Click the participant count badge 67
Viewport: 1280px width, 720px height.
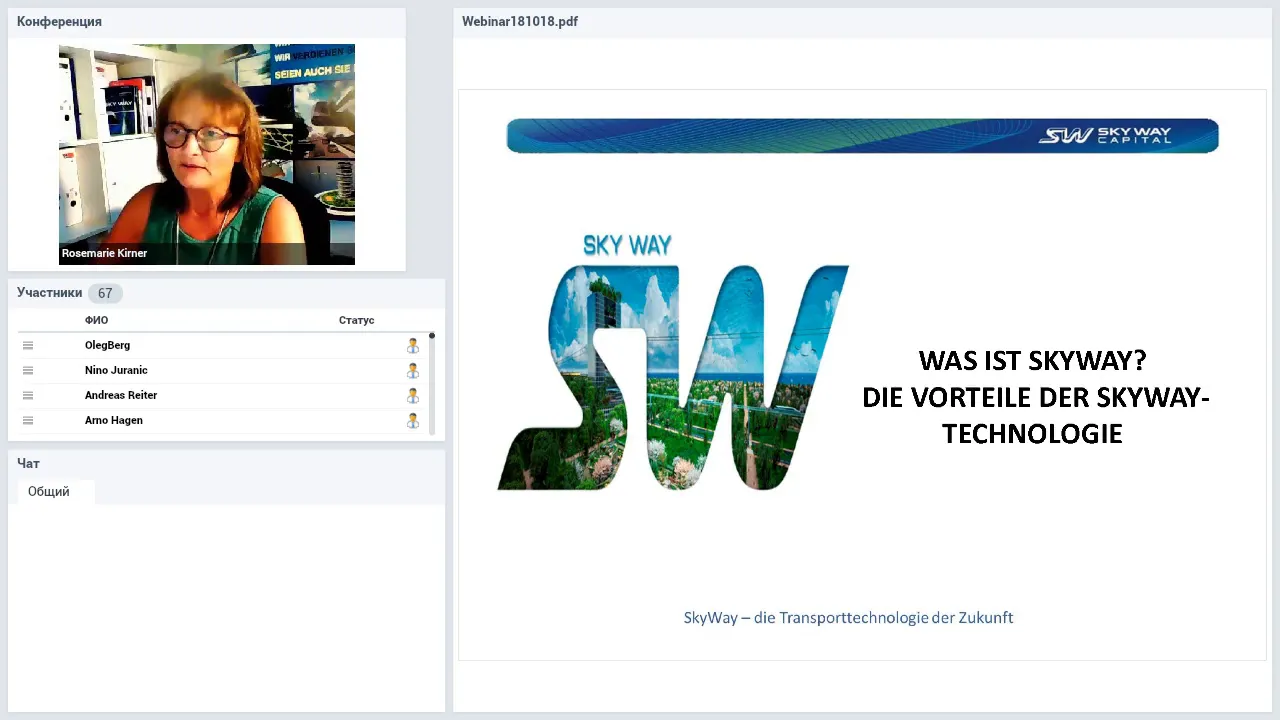pos(105,293)
